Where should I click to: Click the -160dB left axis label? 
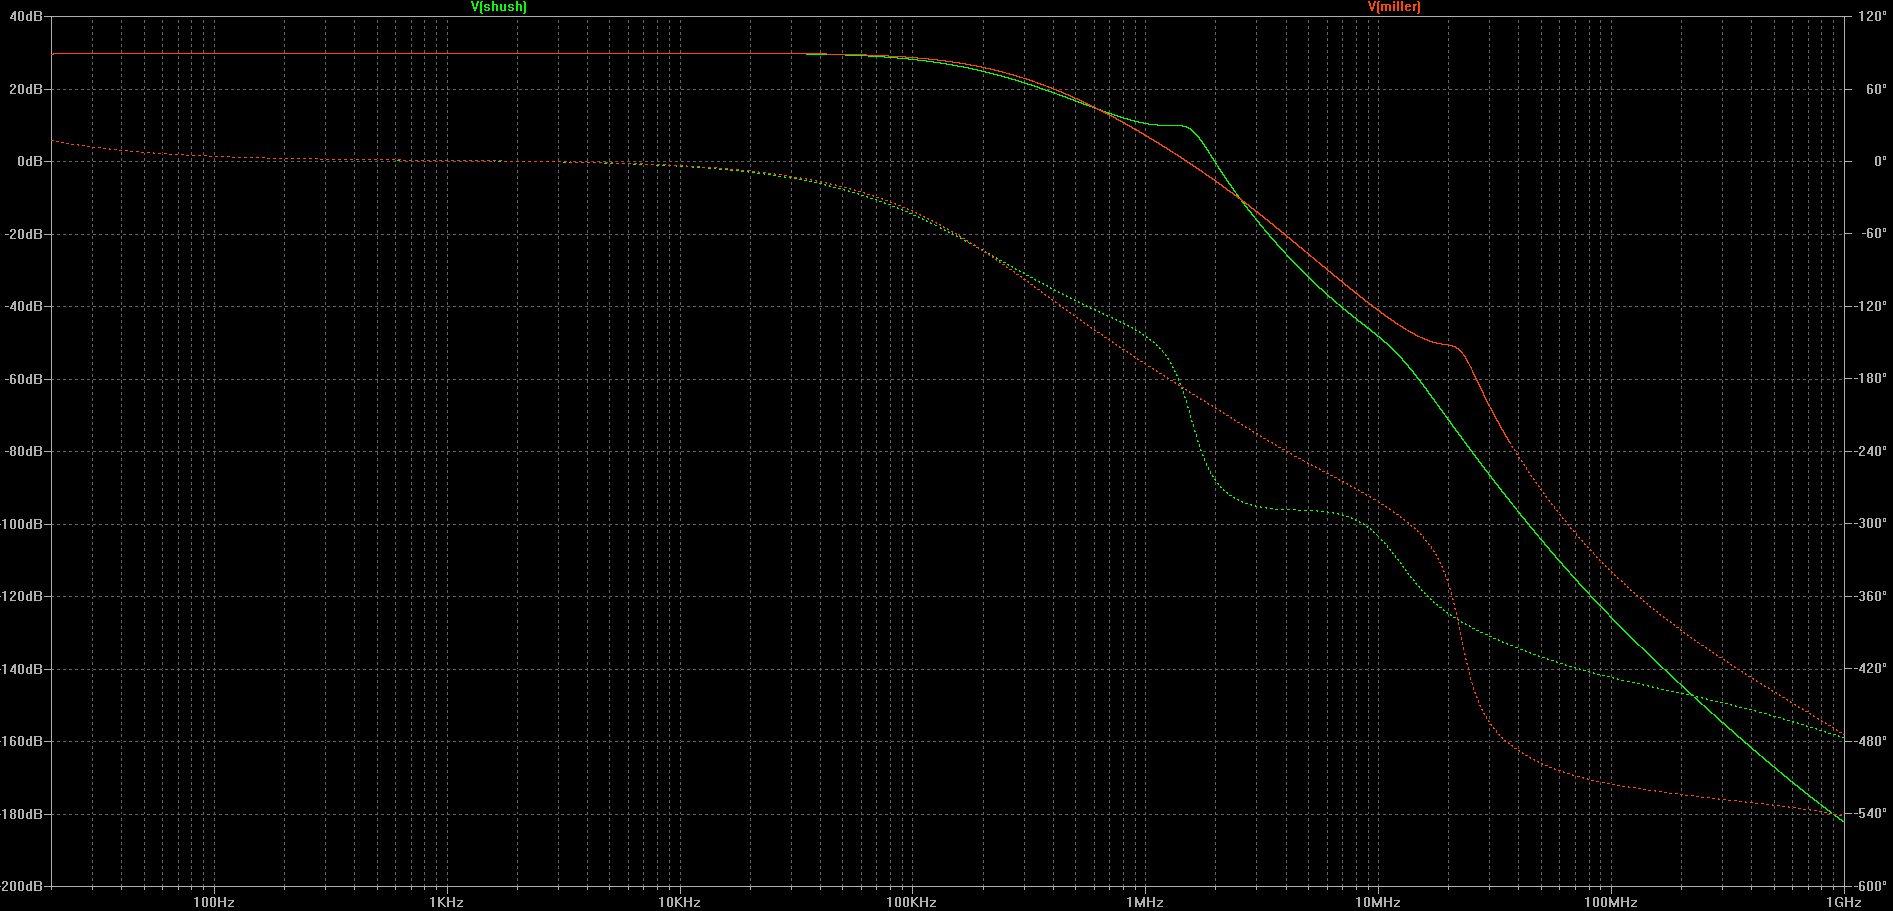pyautogui.click(x=21, y=741)
